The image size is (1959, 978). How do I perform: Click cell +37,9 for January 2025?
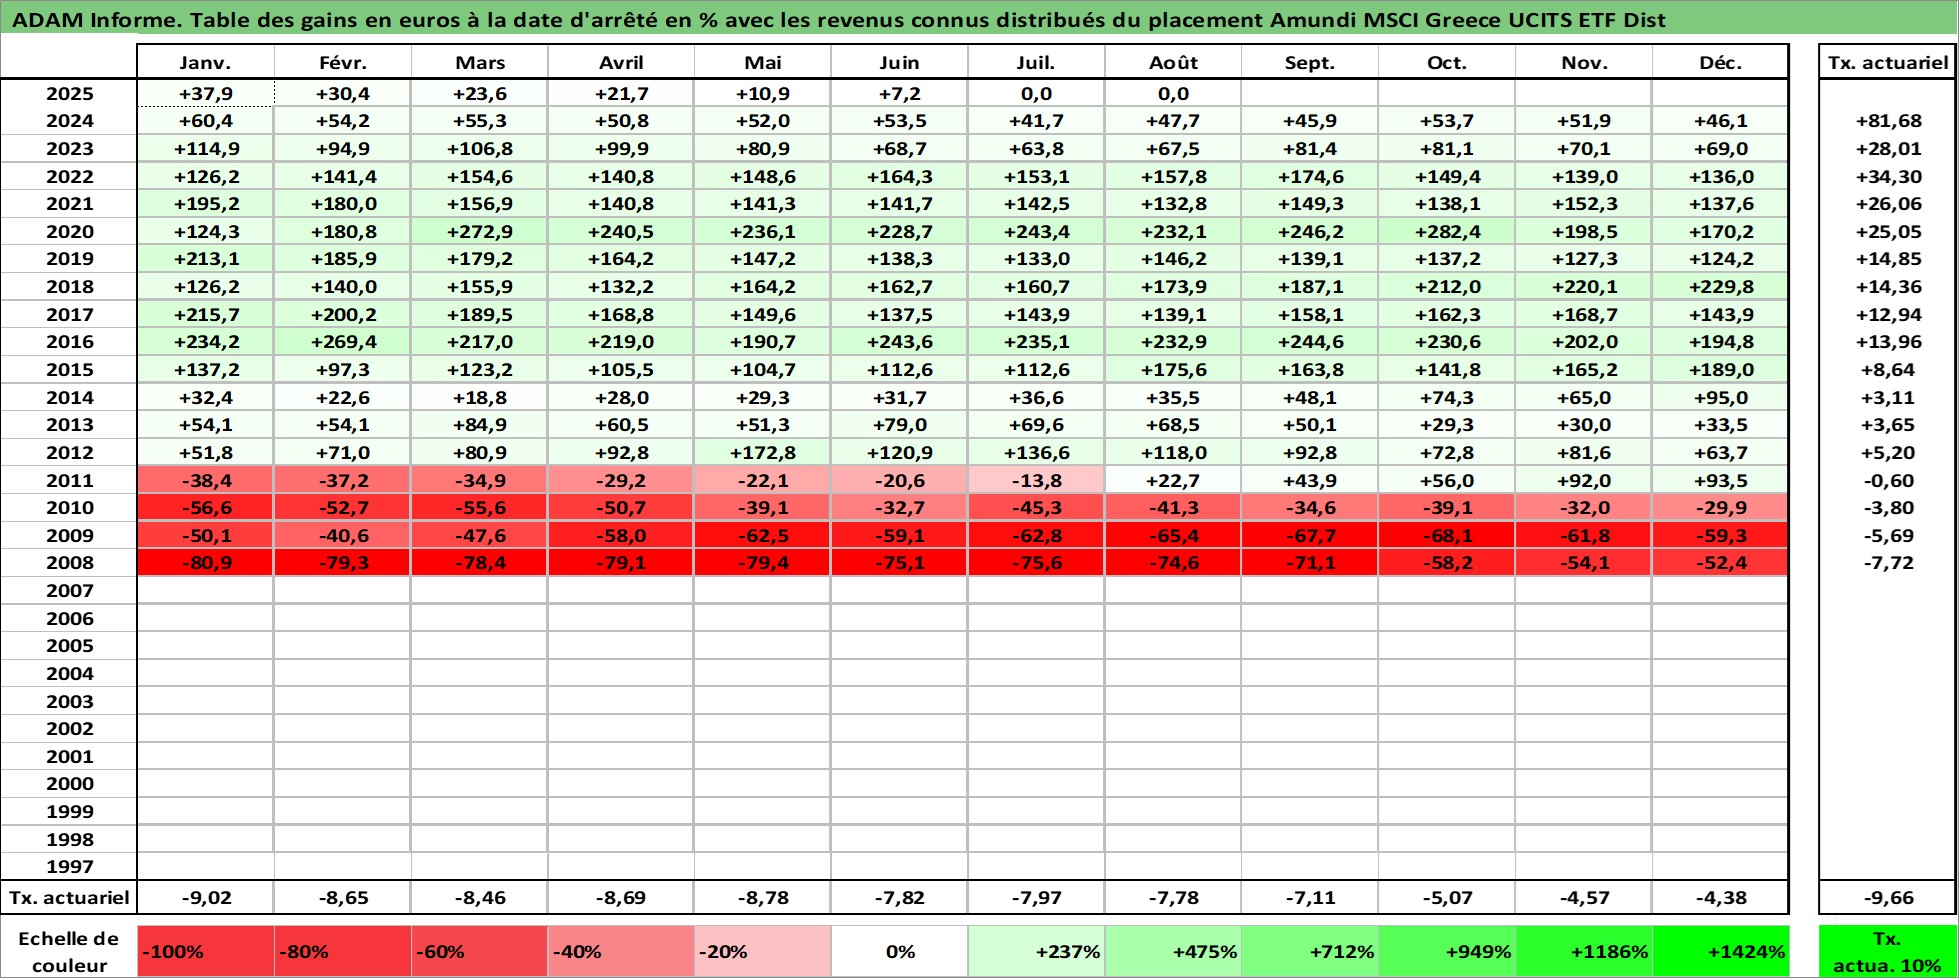[205, 93]
